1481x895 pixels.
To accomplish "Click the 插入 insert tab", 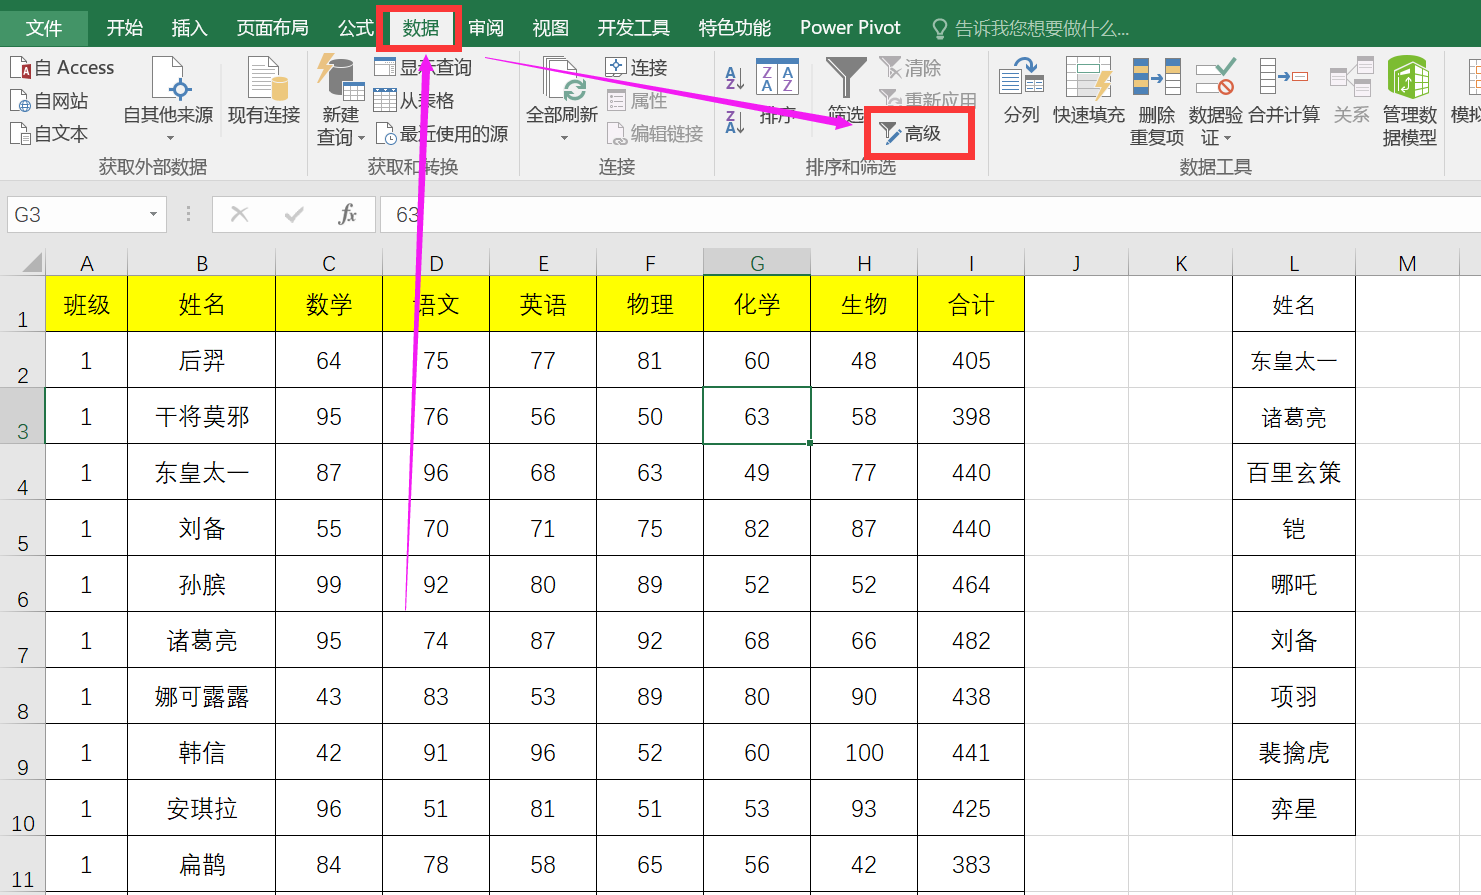I will [x=189, y=28].
